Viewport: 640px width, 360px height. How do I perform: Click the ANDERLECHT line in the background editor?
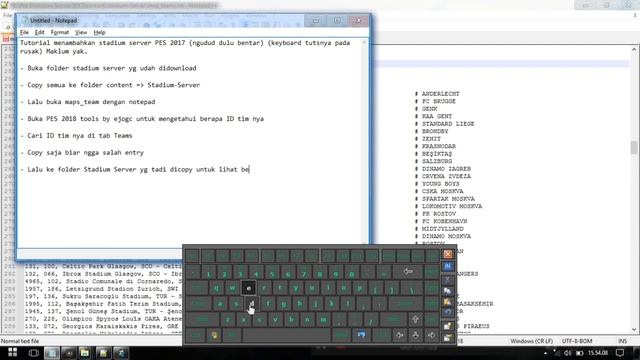pyautogui.click(x=437, y=94)
